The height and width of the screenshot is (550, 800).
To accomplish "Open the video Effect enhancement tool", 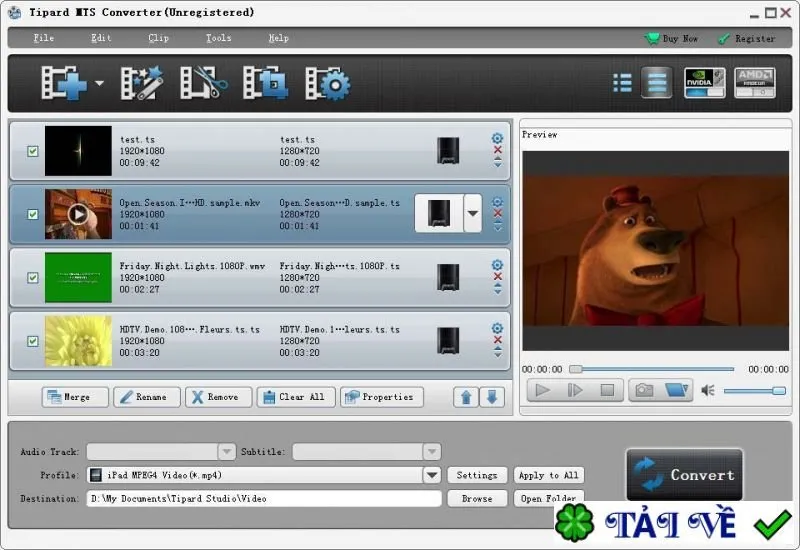I will click(x=141, y=83).
